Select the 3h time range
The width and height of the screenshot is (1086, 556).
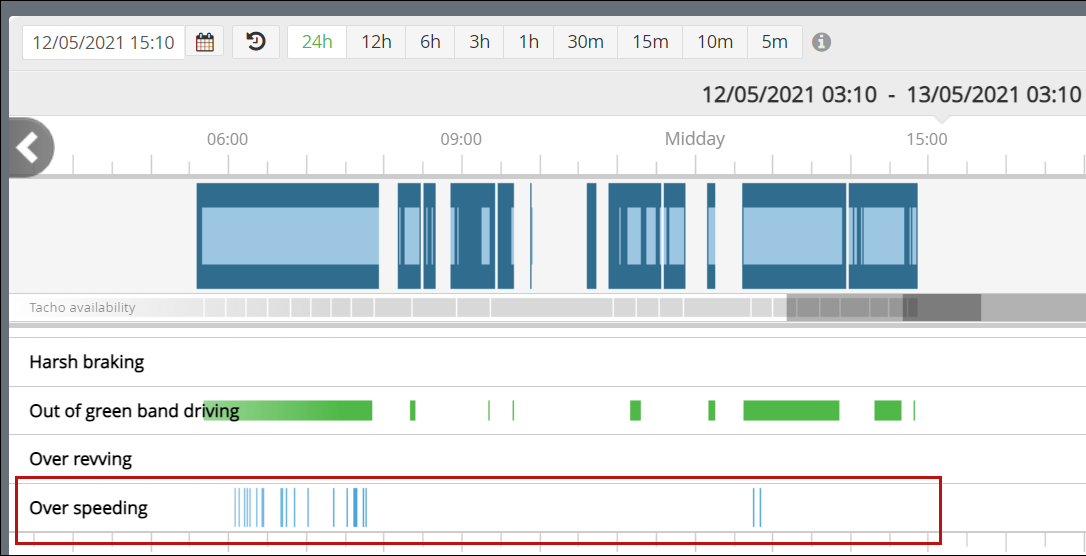click(x=479, y=42)
